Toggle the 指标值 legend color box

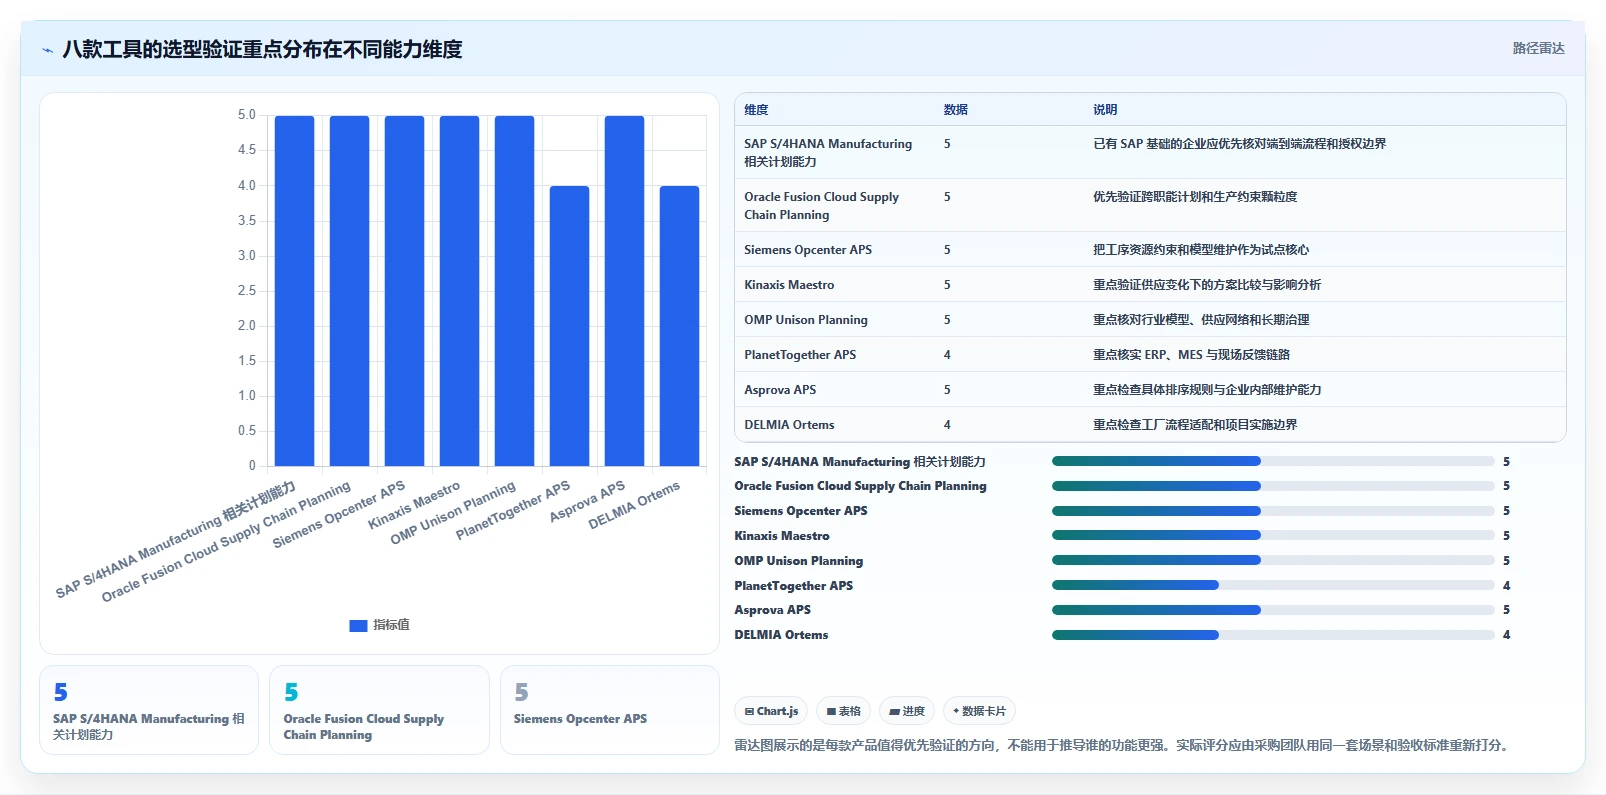[358, 625]
